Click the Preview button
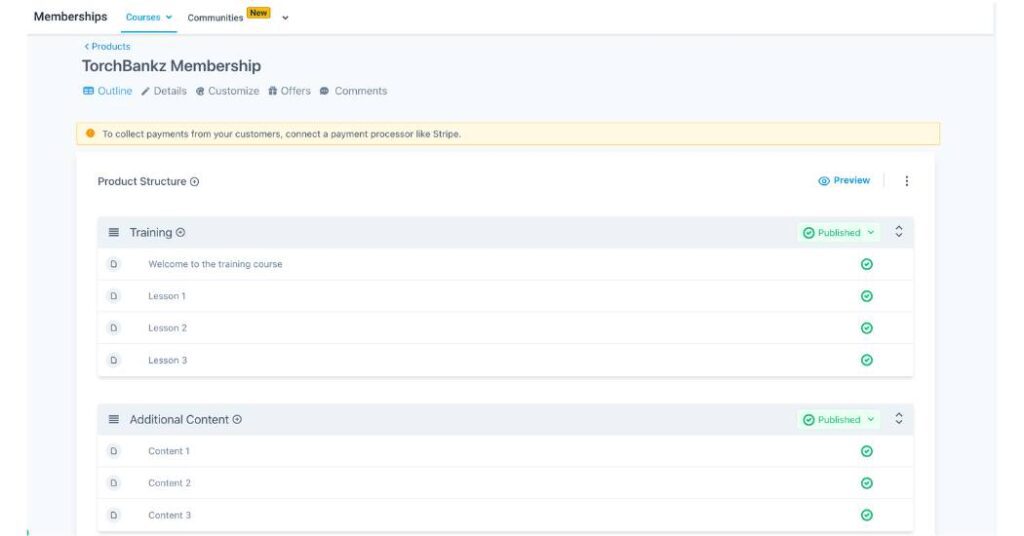This screenshot has height=536, width=1024. 844,180
